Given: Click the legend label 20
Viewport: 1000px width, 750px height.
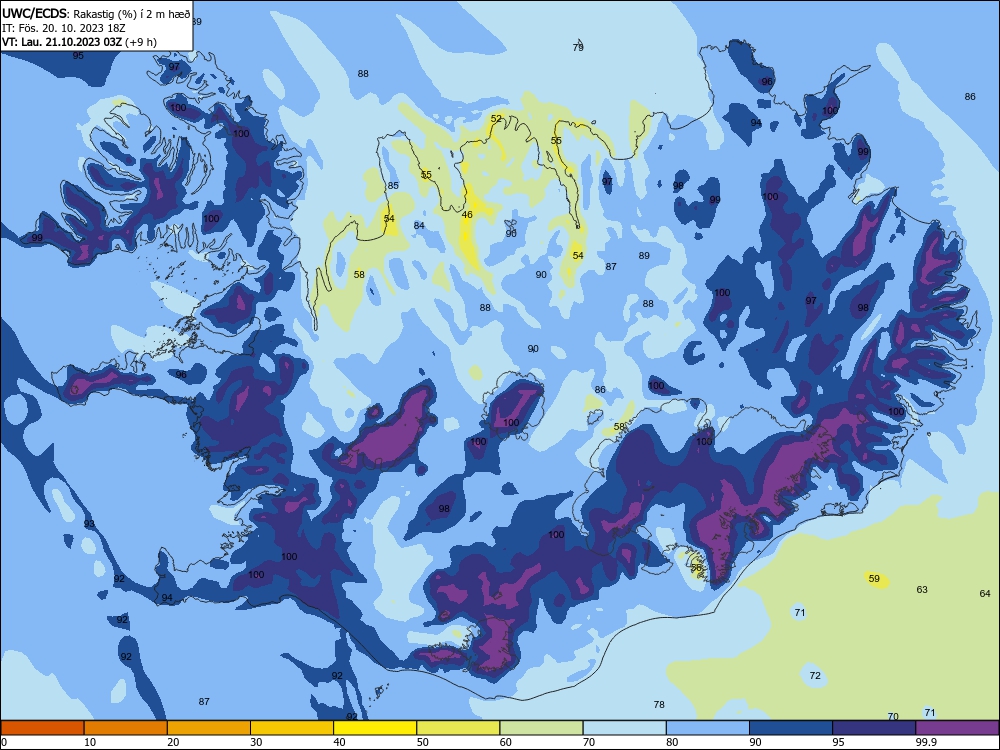Looking at the screenshot, I should (173, 742).
